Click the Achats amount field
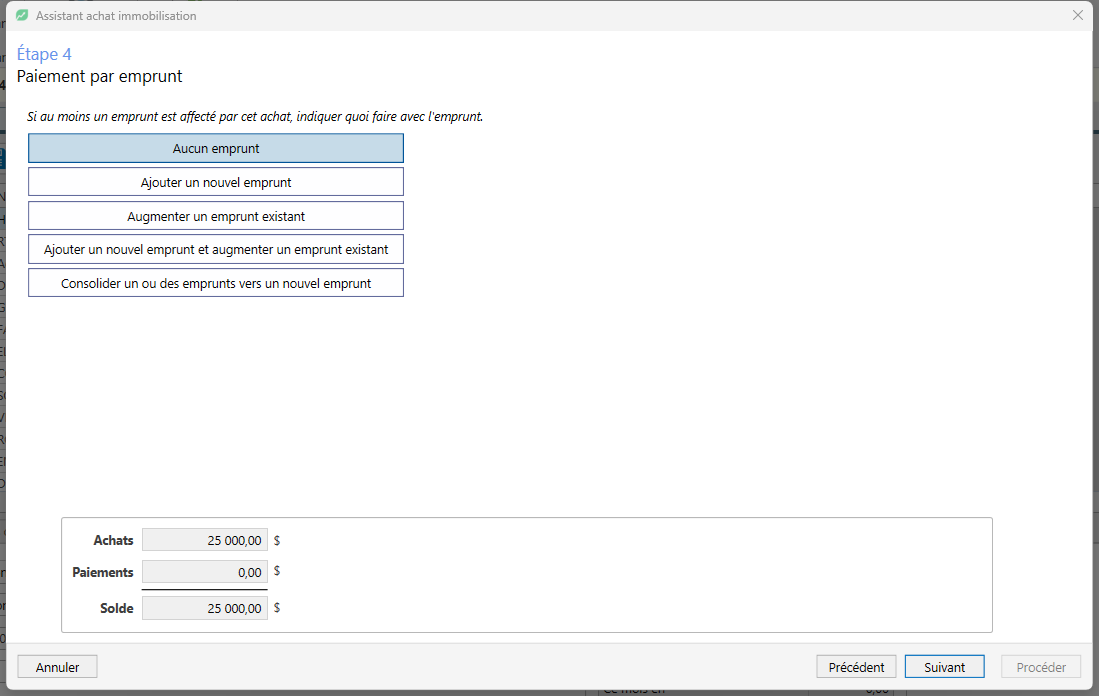The width and height of the screenshot is (1099, 696). [x=205, y=540]
